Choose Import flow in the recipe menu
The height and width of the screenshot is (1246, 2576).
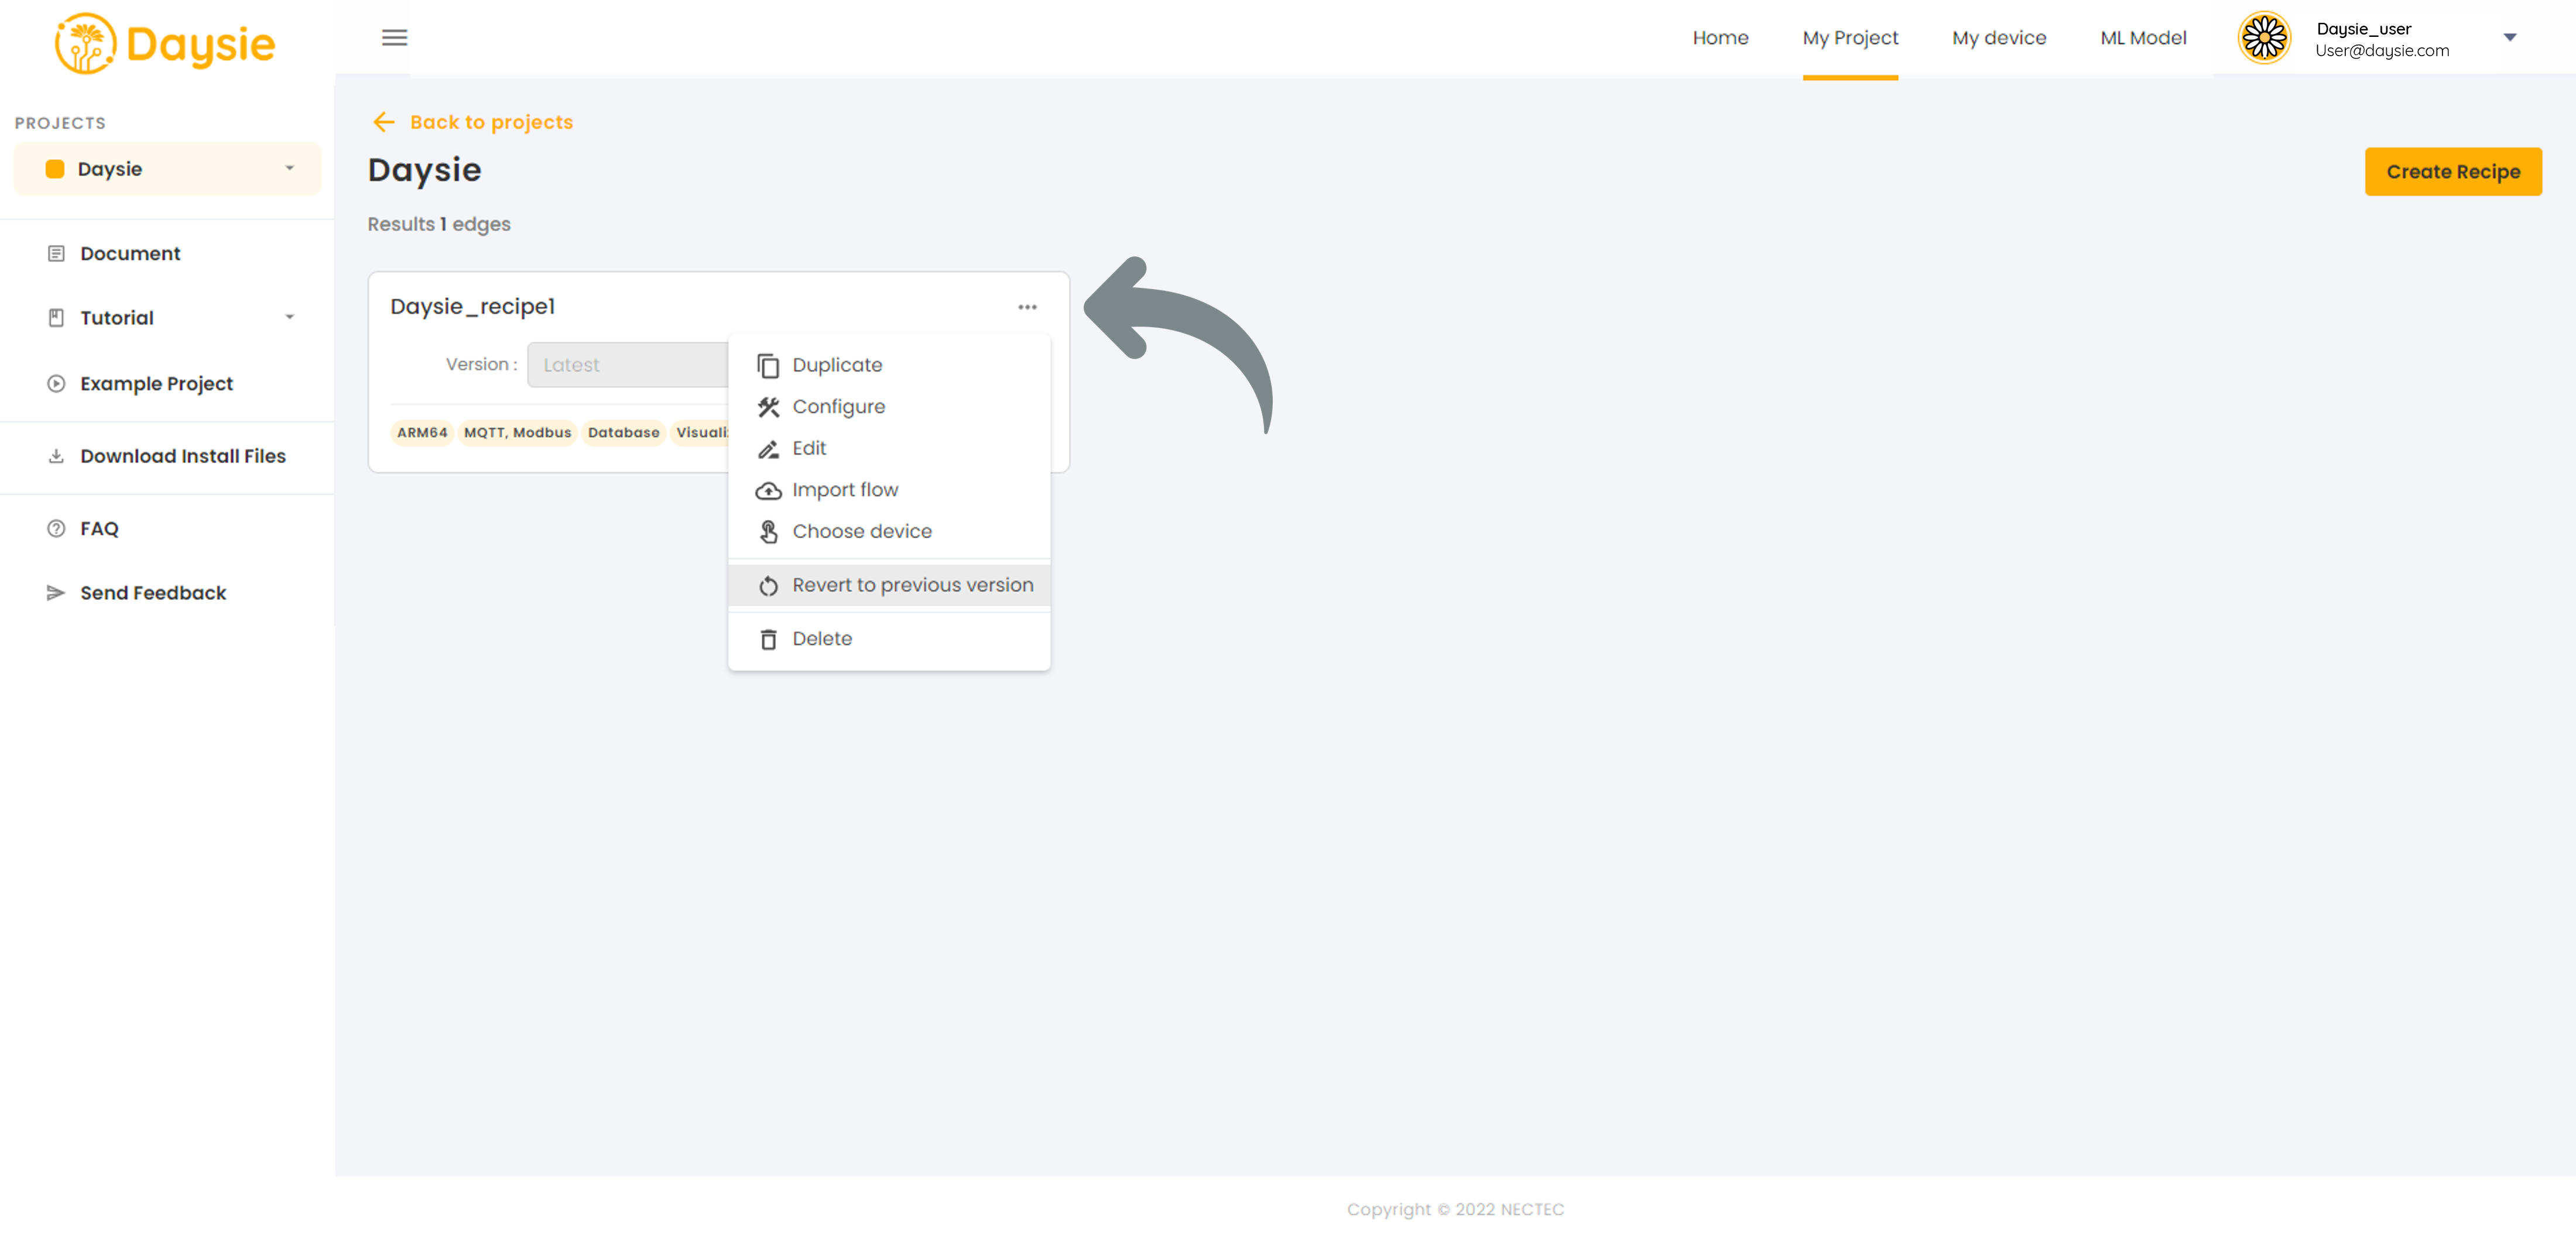[889, 490]
